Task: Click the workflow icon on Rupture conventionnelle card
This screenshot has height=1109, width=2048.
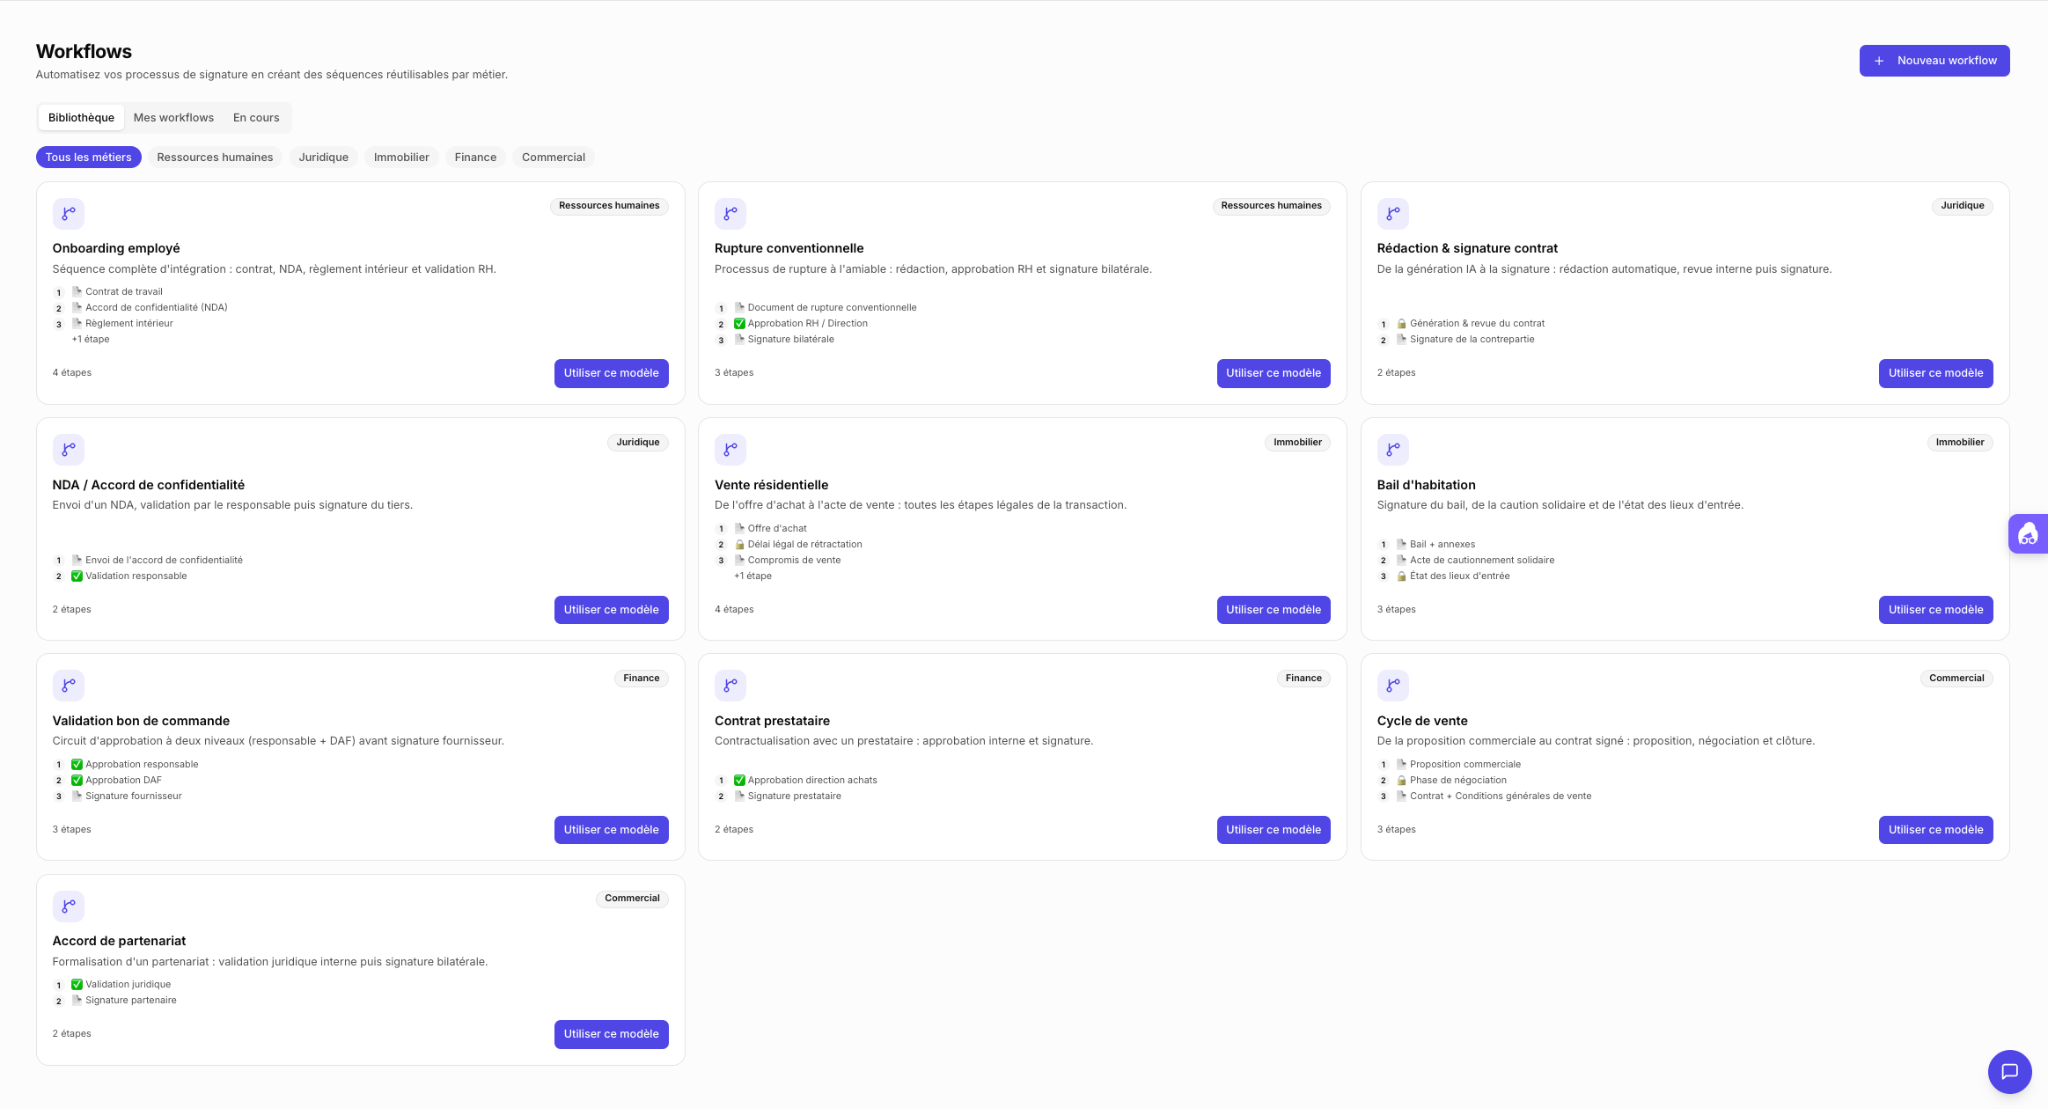Action: pyautogui.click(x=730, y=213)
